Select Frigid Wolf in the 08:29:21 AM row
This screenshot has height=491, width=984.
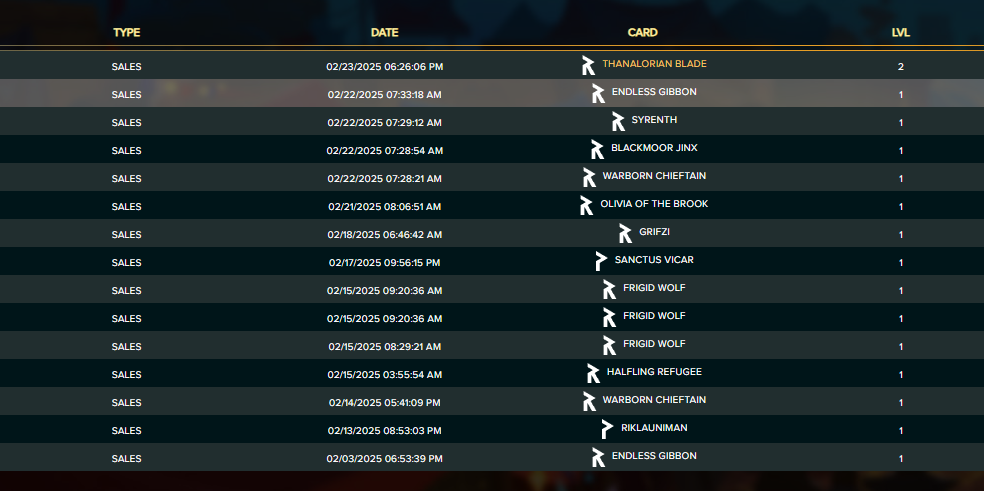click(x=655, y=345)
